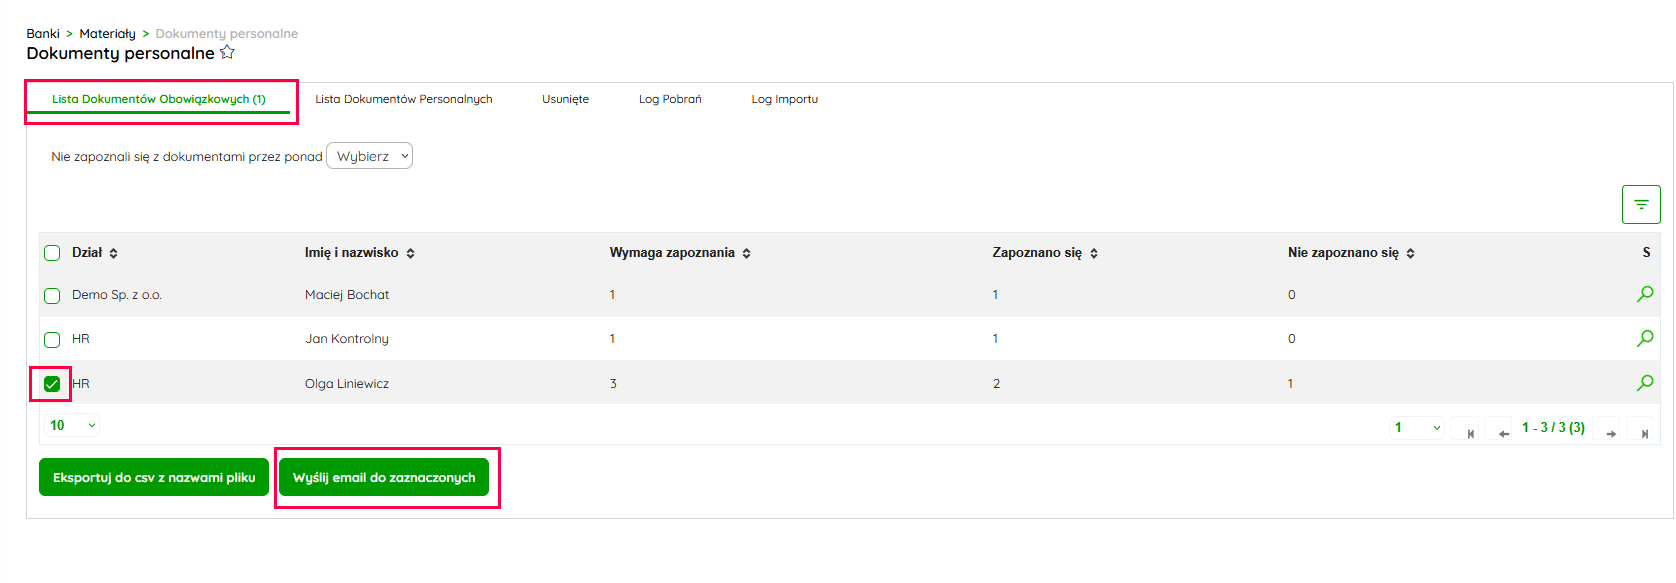
Task: Sort by Dział column arrows
Action: coord(114,253)
